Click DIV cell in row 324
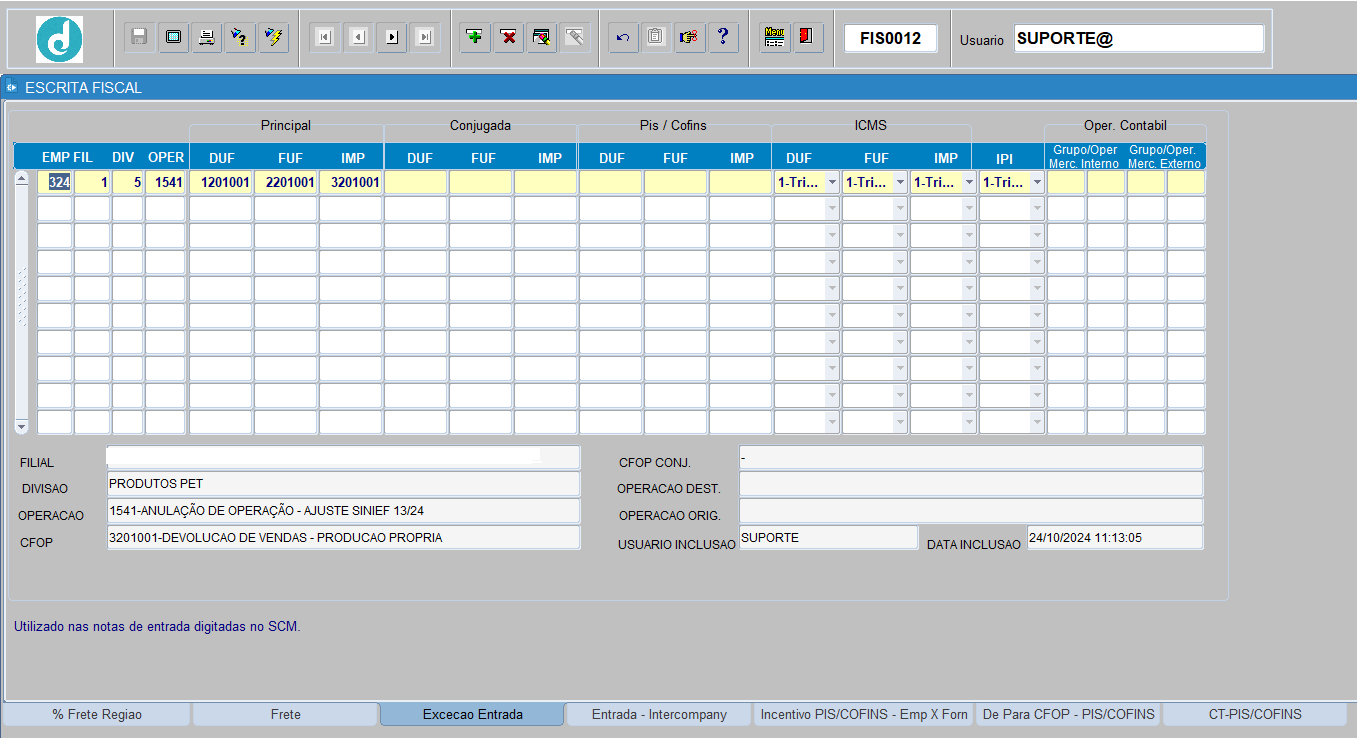1357x738 pixels. [x=127, y=183]
